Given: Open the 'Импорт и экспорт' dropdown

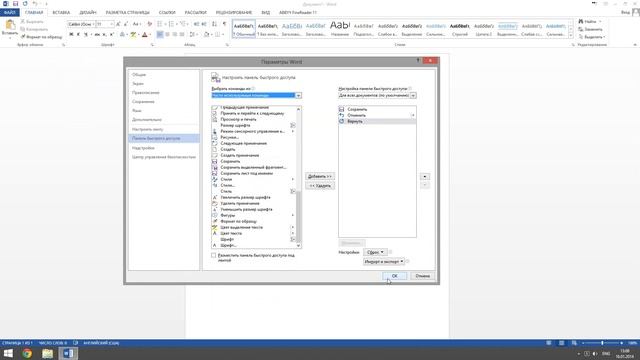Looking at the screenshot, I should tap(384, 261).
